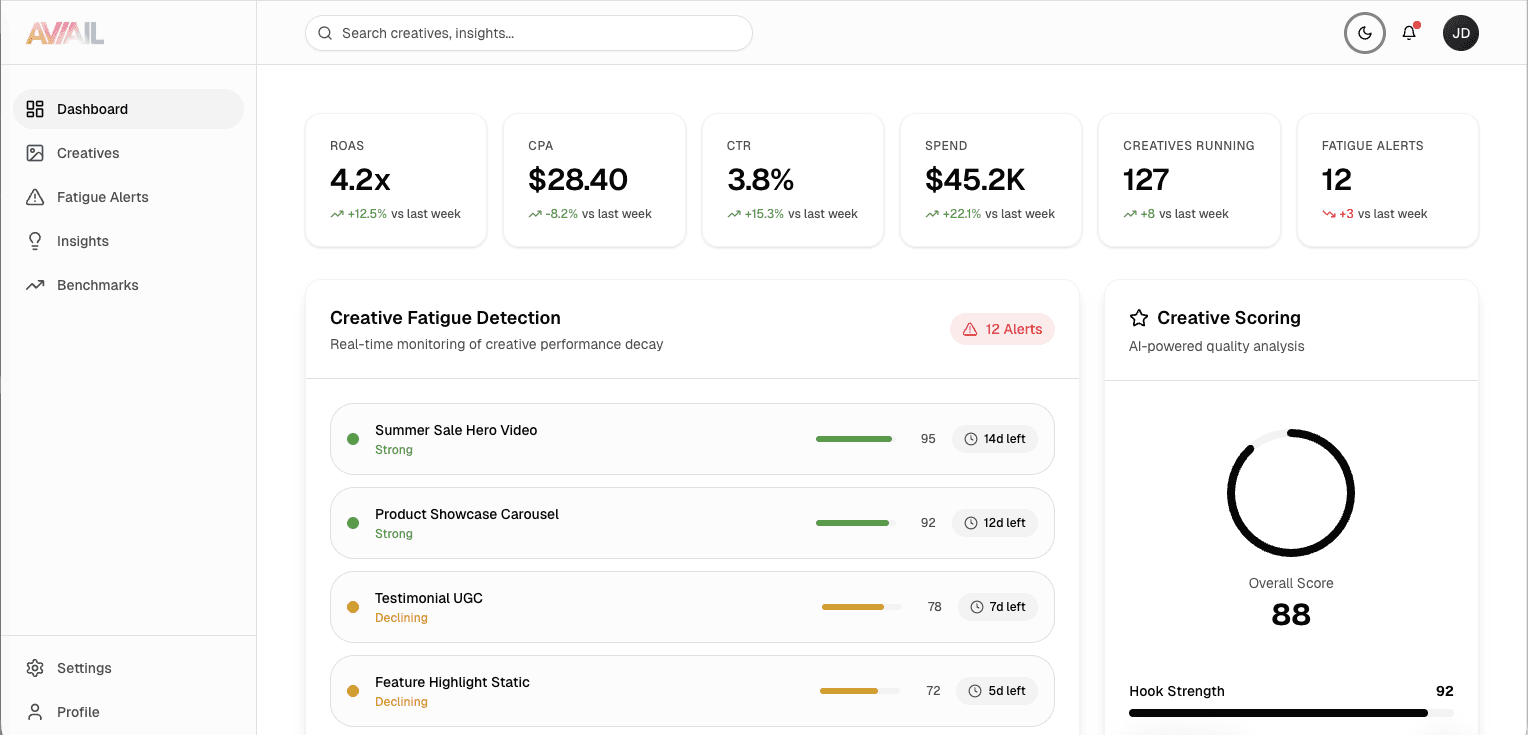Open the Product Showcase Carousel item

pos(600,523)
